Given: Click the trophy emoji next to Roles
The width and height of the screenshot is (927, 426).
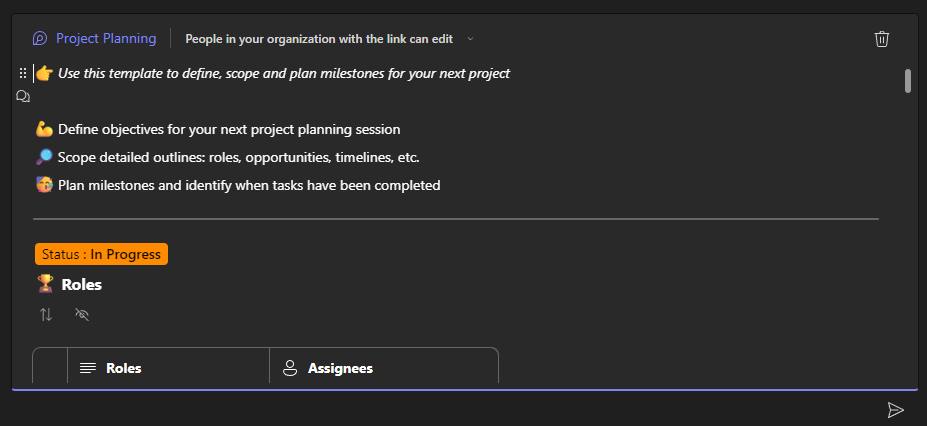Looking at the screenshot, I should [x=45, y=284].
